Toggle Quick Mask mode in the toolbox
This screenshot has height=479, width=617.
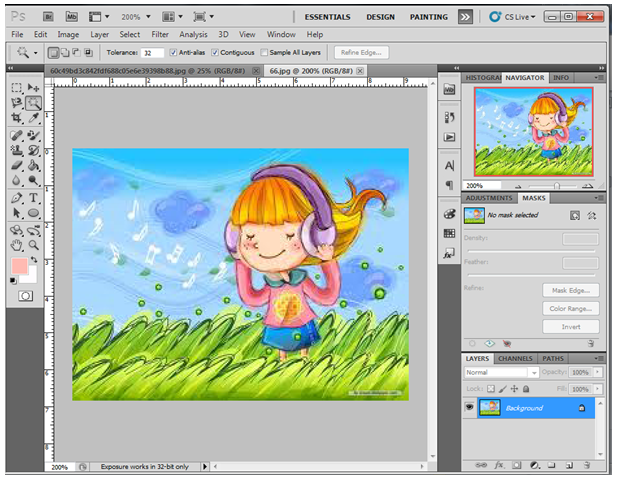25,297
